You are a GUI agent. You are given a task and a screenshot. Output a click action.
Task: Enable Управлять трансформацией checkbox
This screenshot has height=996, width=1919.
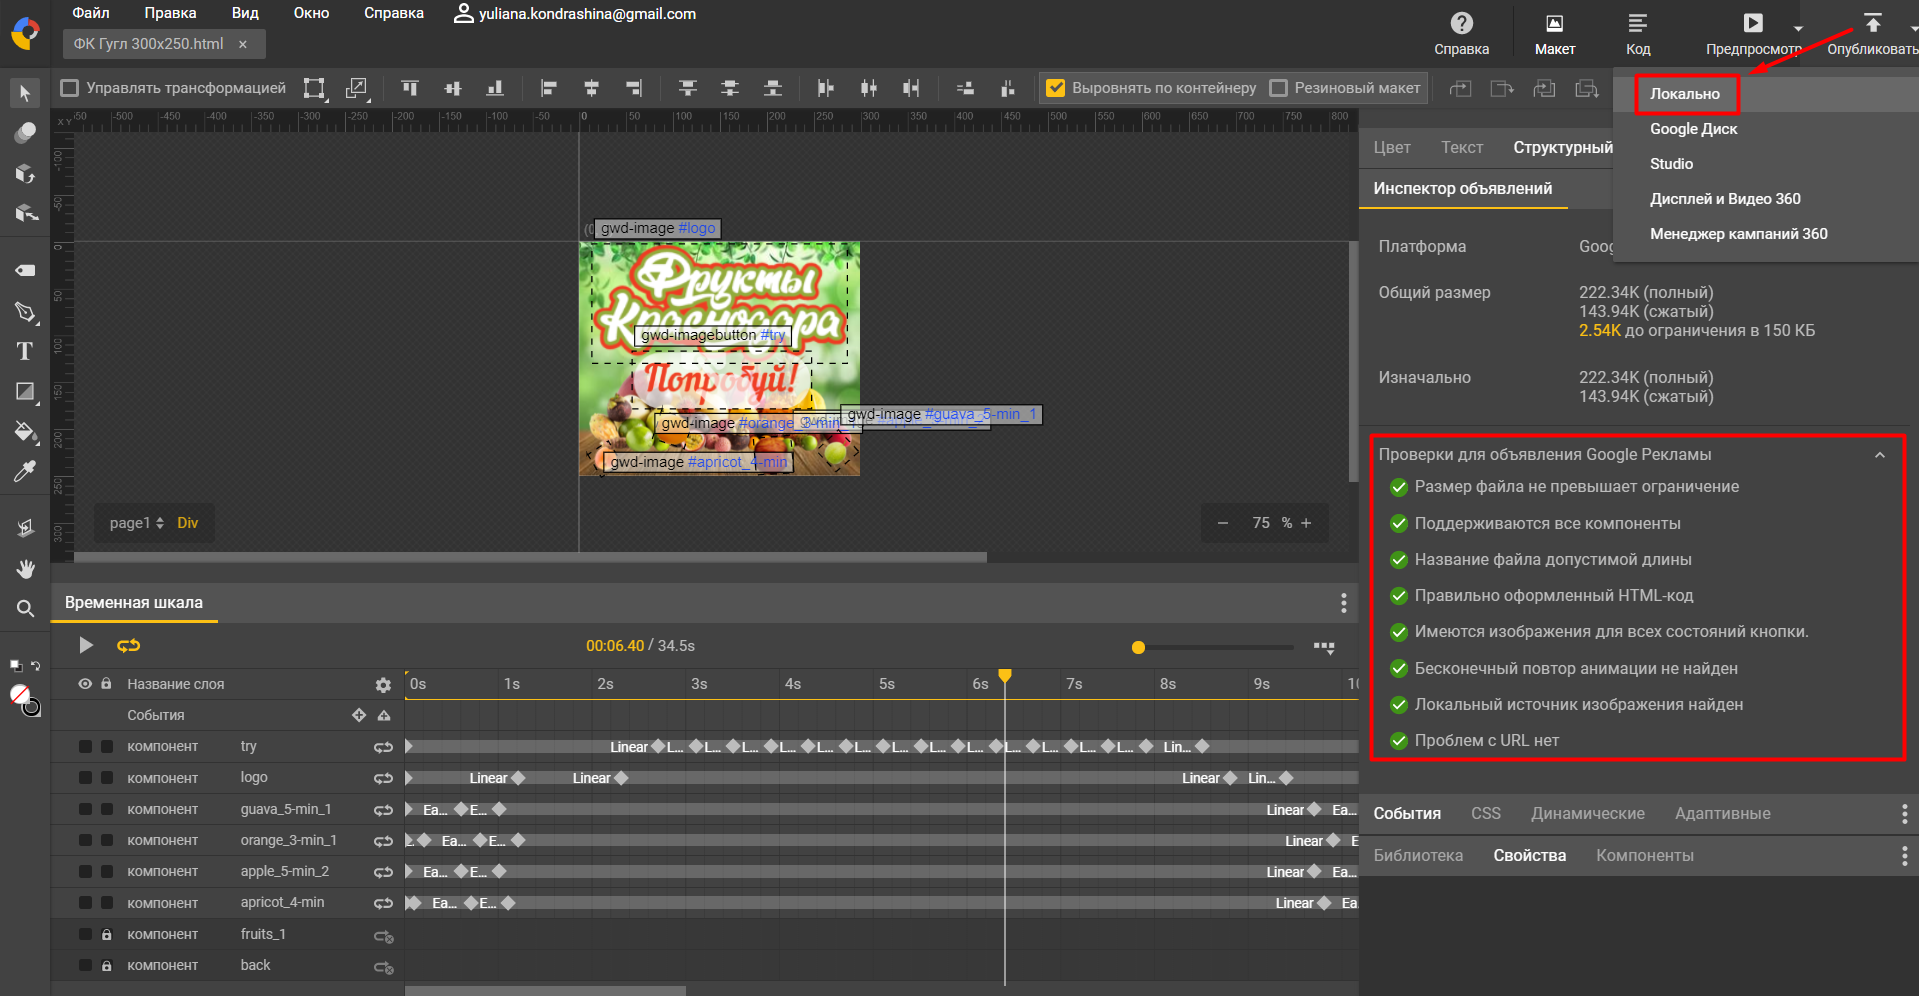click(70, 88)
